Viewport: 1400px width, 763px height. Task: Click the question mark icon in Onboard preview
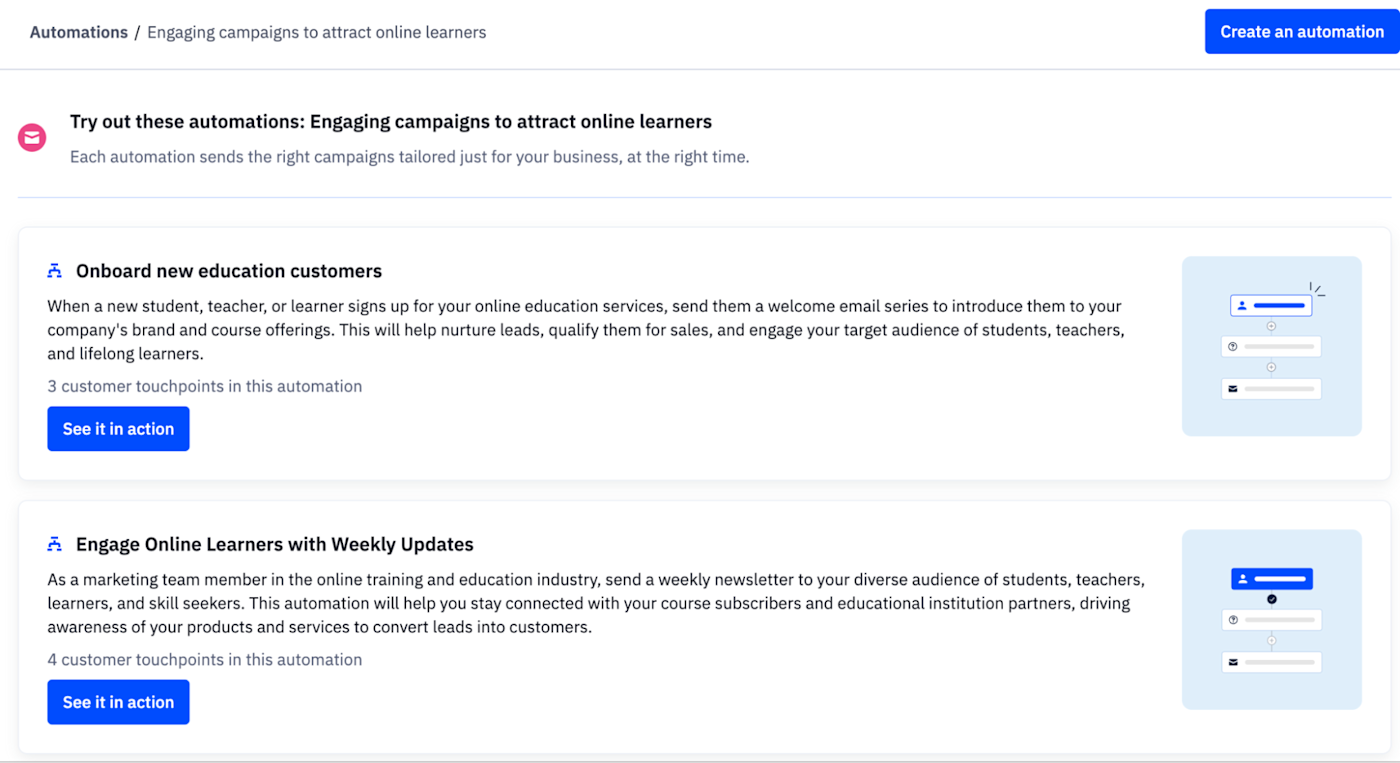[x=1233, y=347]
